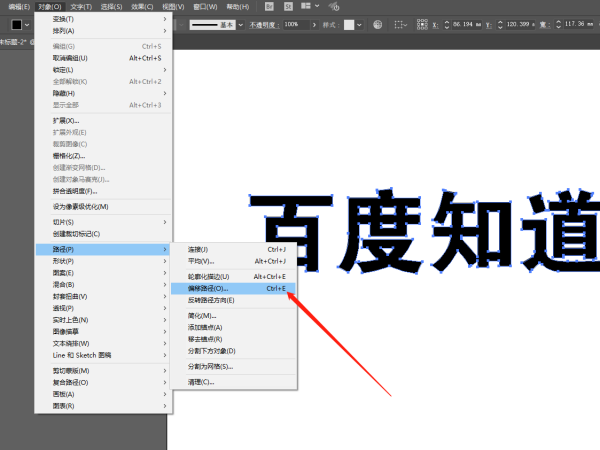Screen dimensions: 600x450
Task: Open the arrange documents layout icon
Action: point(306,6)
